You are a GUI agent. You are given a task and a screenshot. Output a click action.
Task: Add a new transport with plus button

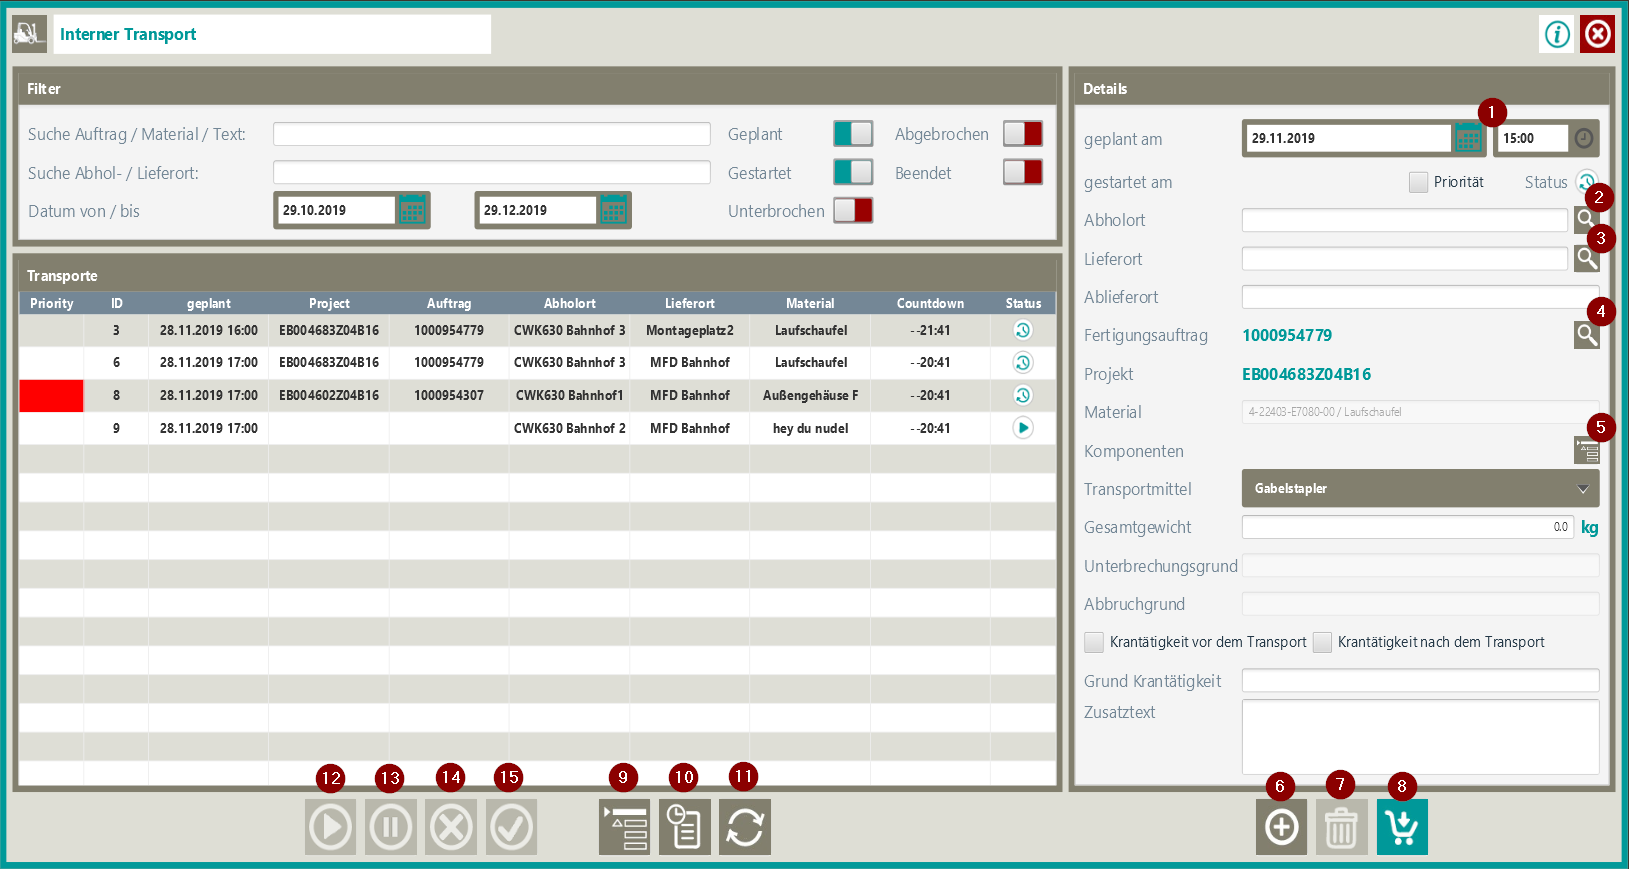[x=1281, y=827]
